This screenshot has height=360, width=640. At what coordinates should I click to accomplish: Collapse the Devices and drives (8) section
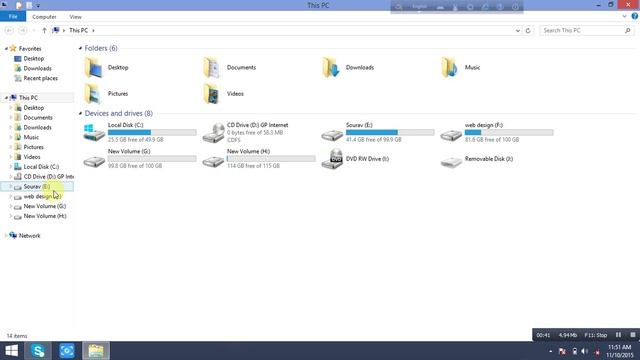pyautogui.click(x=80, y=113)
